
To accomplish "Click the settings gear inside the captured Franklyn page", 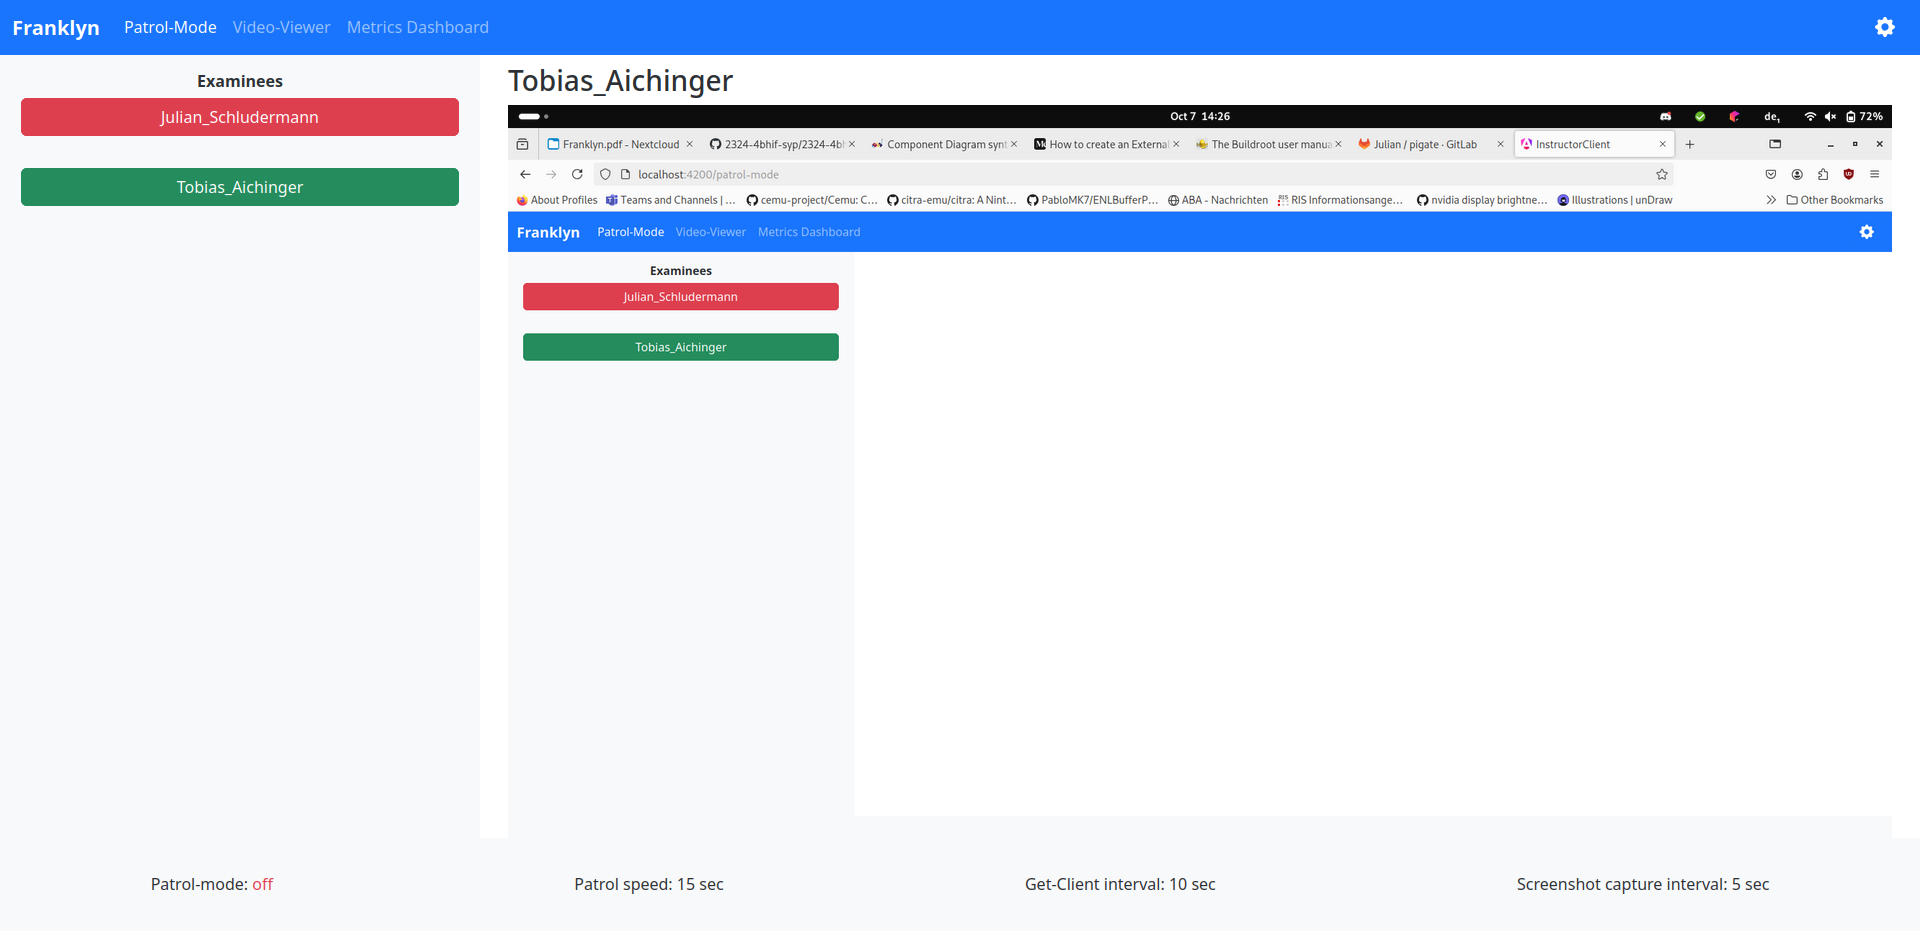I will (x=1866, y=232).
